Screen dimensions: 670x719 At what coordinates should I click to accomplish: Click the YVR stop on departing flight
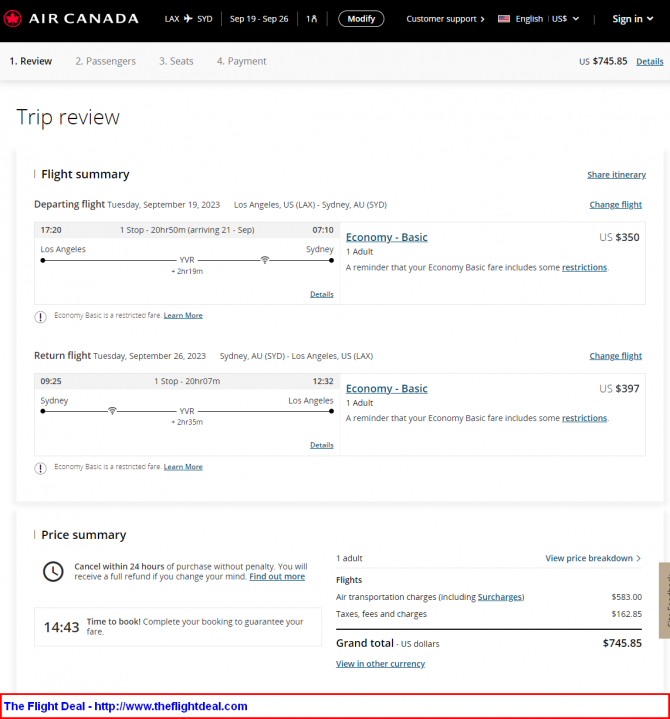tap(187, 260)
